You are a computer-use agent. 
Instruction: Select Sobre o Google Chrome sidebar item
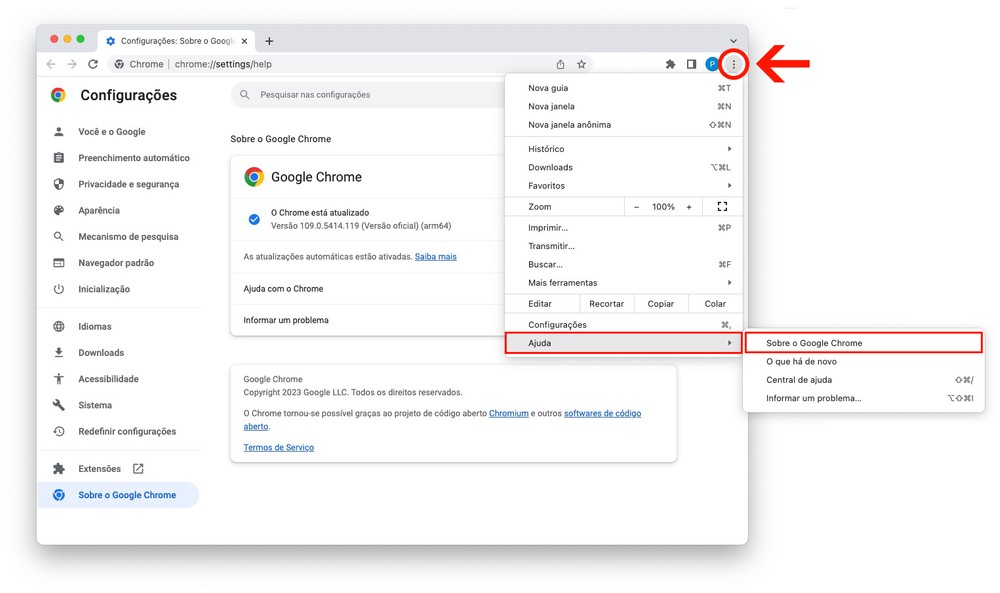(x=119, y=495)
